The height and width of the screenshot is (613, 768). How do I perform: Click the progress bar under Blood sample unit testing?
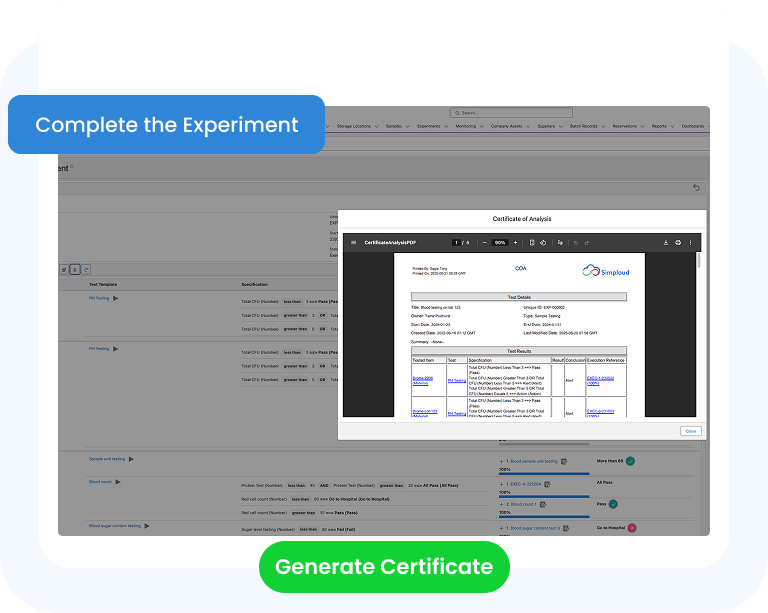point(544,473)
